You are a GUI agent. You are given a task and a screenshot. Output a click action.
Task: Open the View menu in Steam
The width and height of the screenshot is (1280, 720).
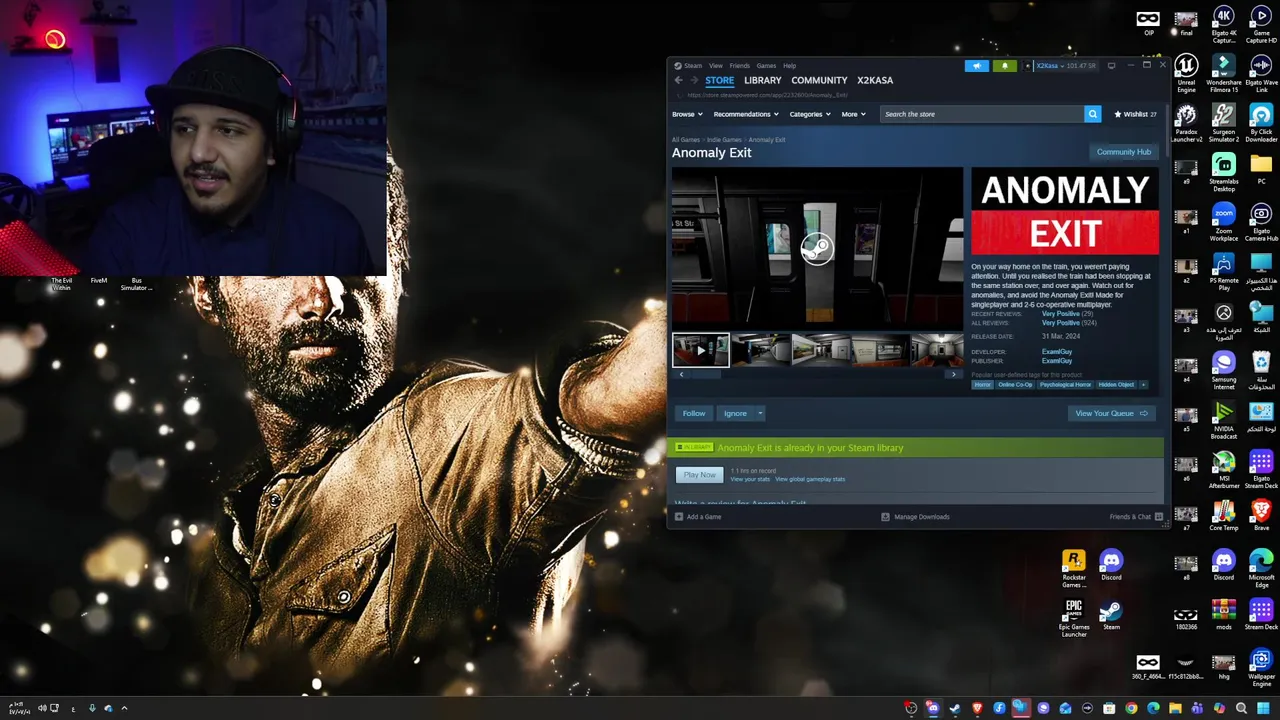click(x=716, y=66)
